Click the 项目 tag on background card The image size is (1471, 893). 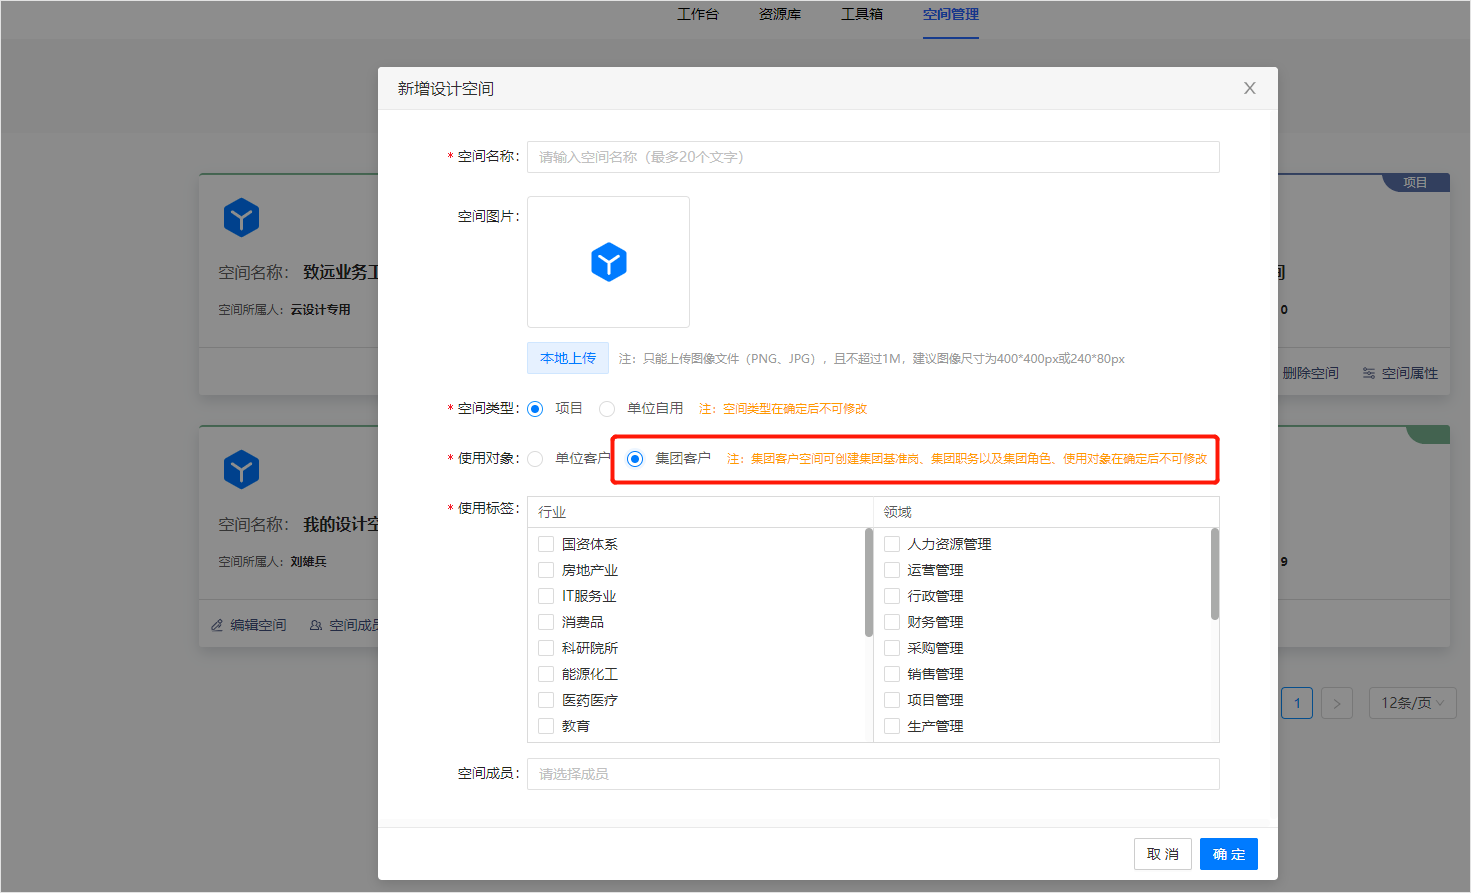pyautogui.click(x=1415, y=182)
